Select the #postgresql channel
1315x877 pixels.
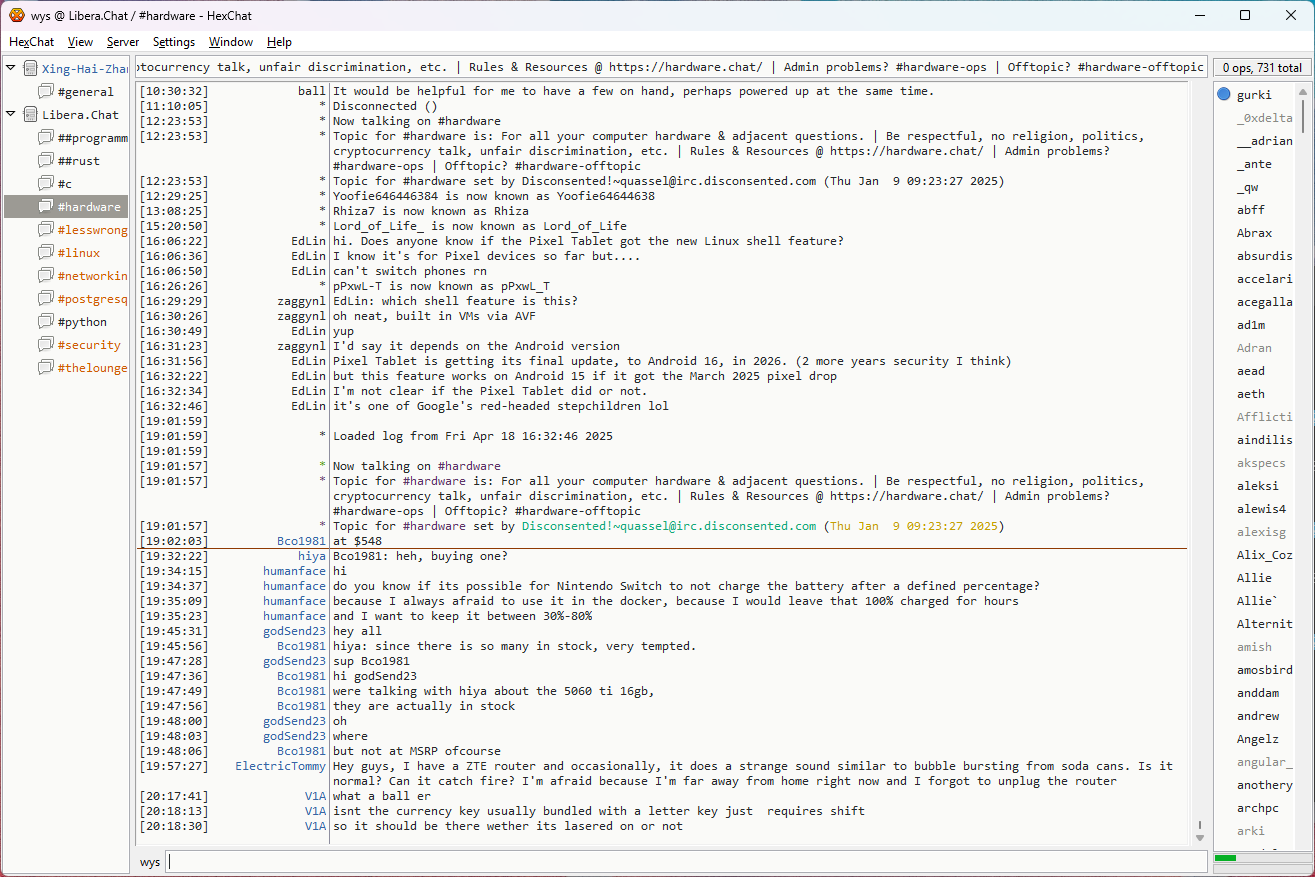tap(92, 299)
